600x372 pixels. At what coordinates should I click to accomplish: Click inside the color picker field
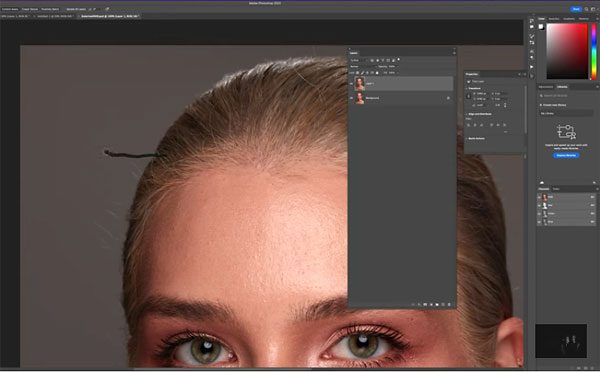[x=567, y=51]
